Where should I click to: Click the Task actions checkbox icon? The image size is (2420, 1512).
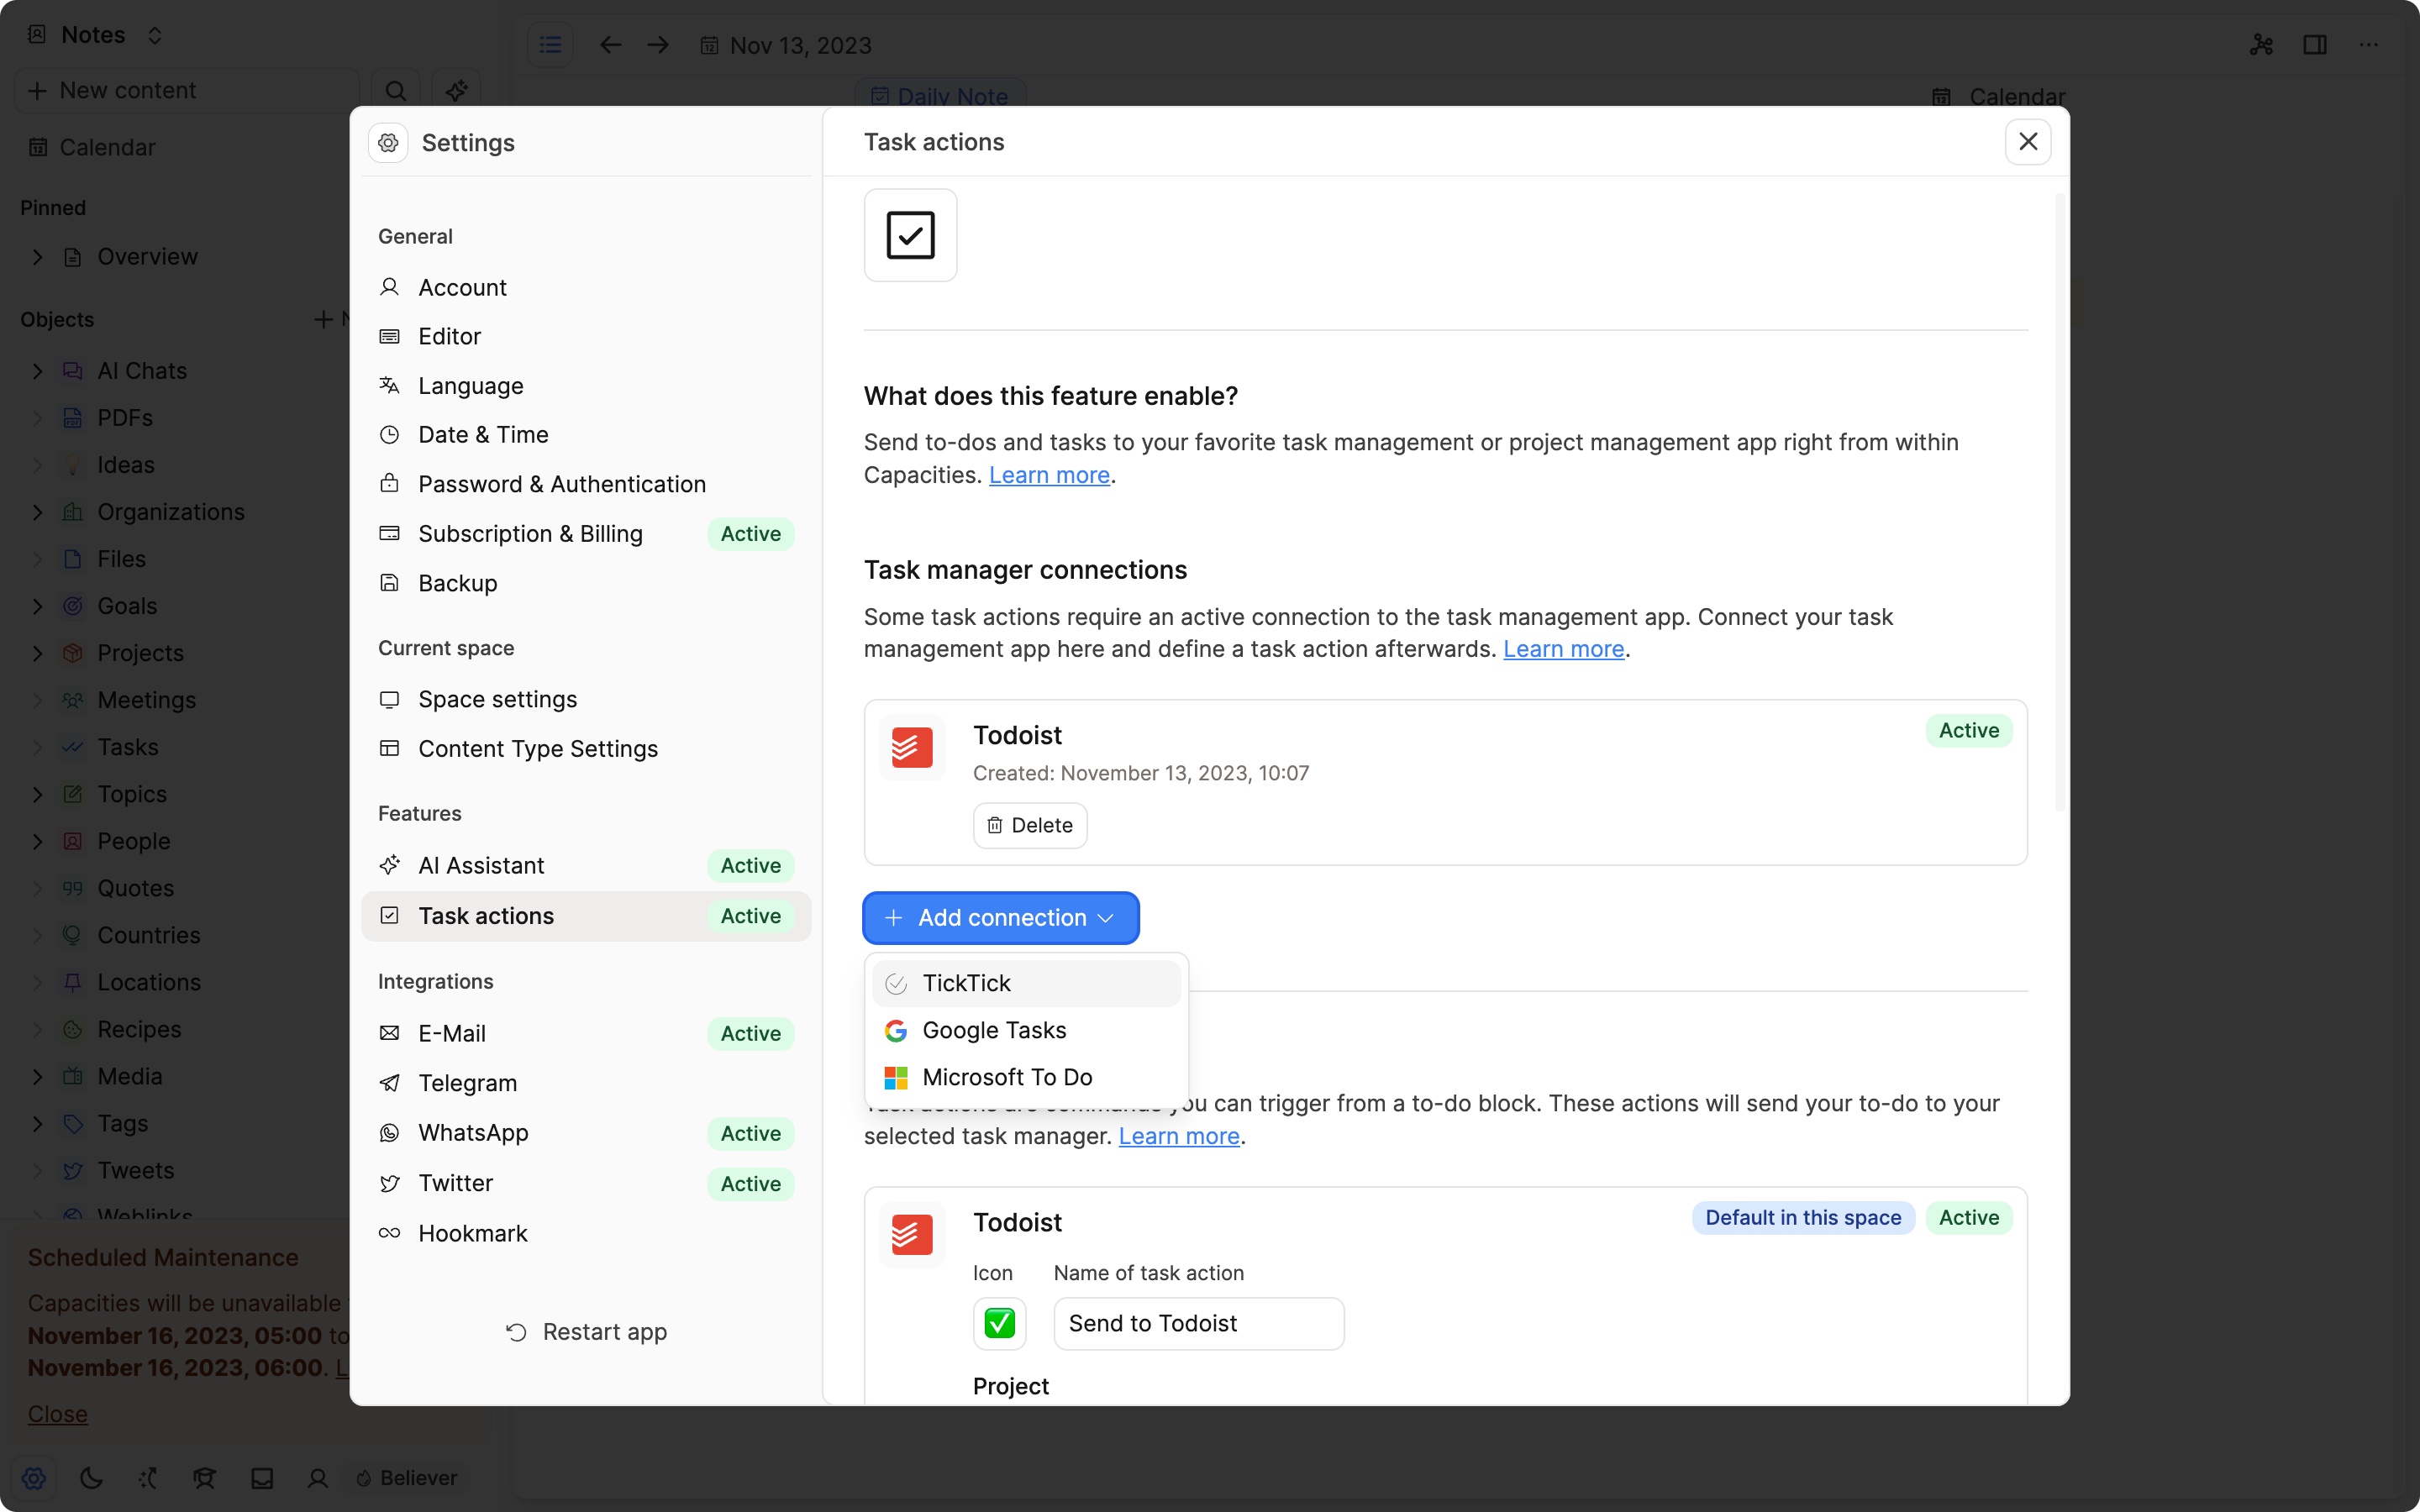click(907, 234)
